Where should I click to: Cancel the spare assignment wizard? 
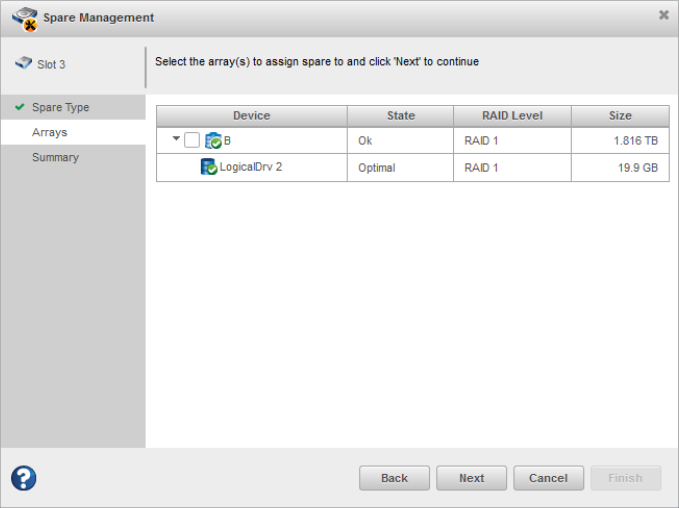548,478
